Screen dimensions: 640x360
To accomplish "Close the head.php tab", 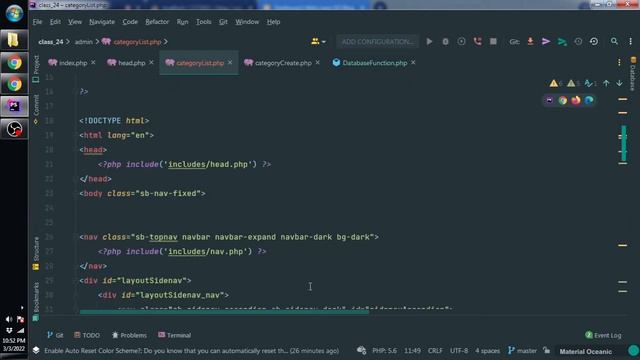I will click(x=151, y=62).
